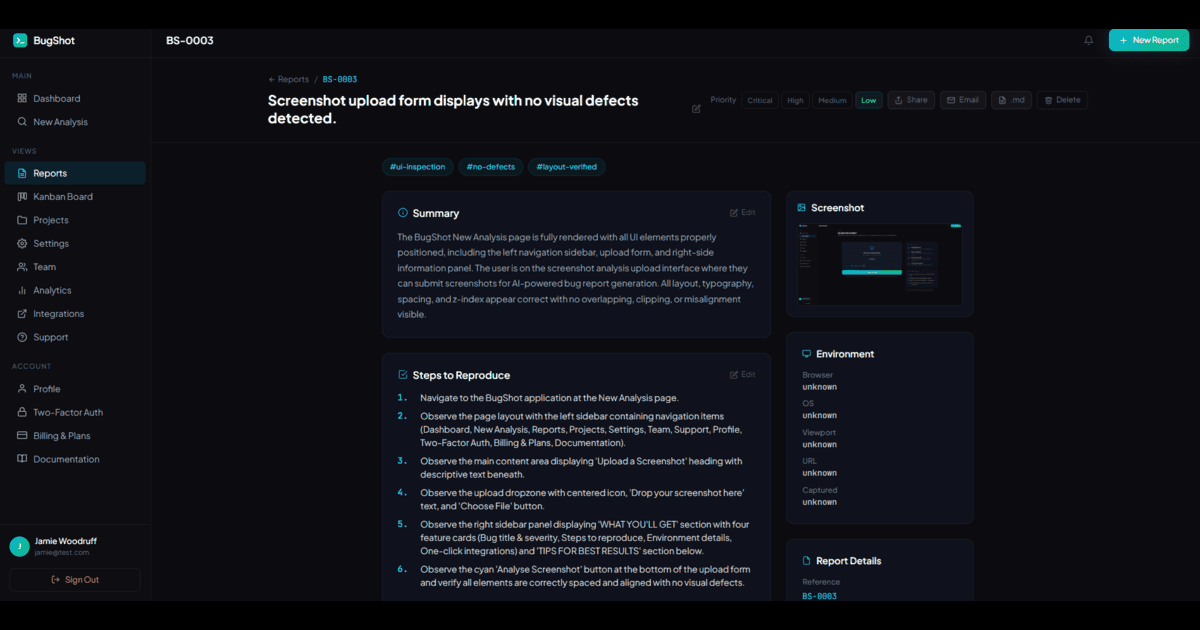Edit the Summary section
The width and height of the screenshot is (1200, 630).
(x=743, y=212)
